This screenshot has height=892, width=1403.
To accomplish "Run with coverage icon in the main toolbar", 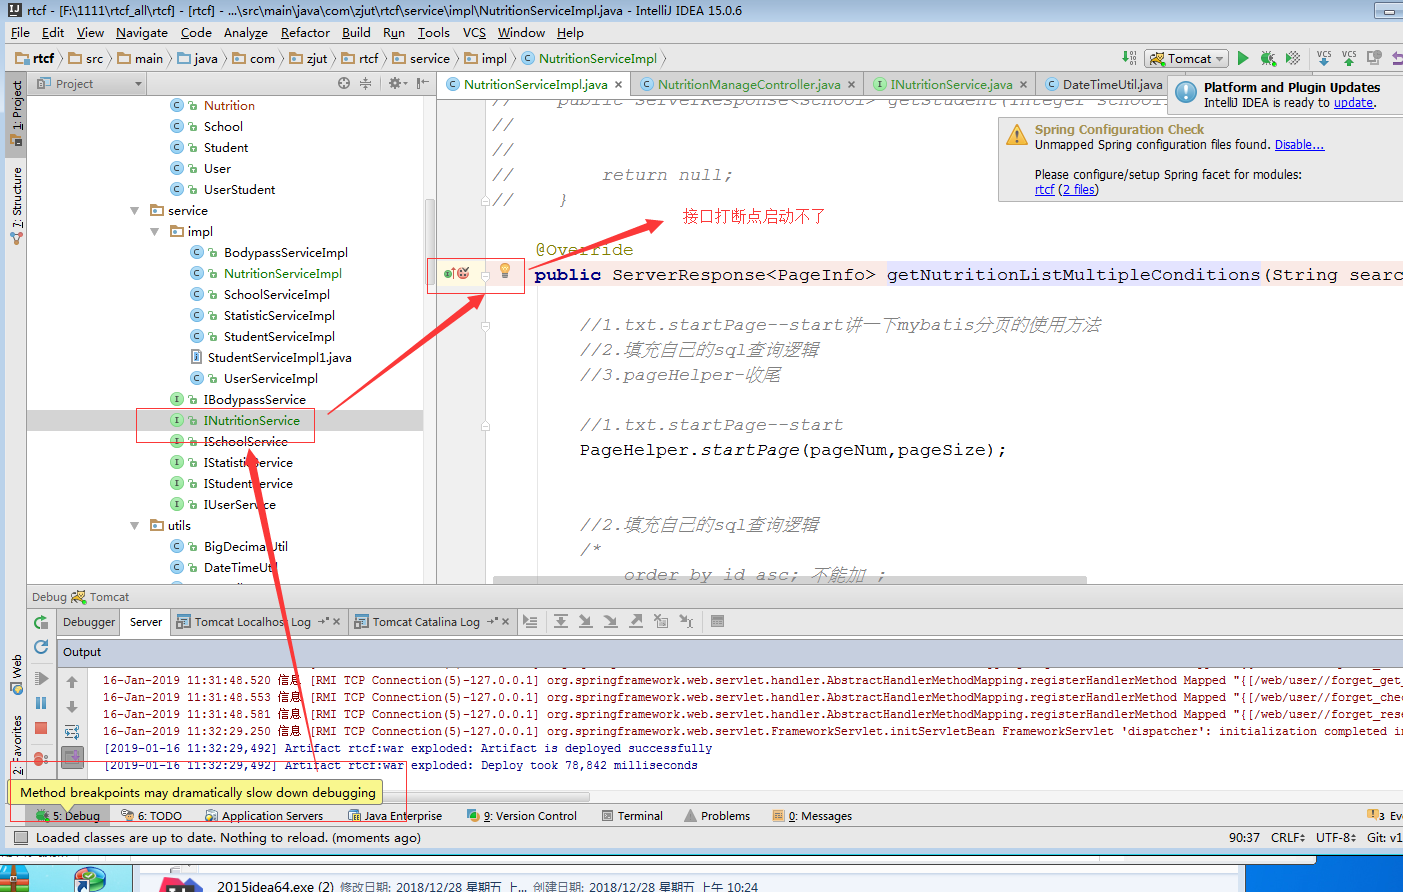I will 1293,58.
